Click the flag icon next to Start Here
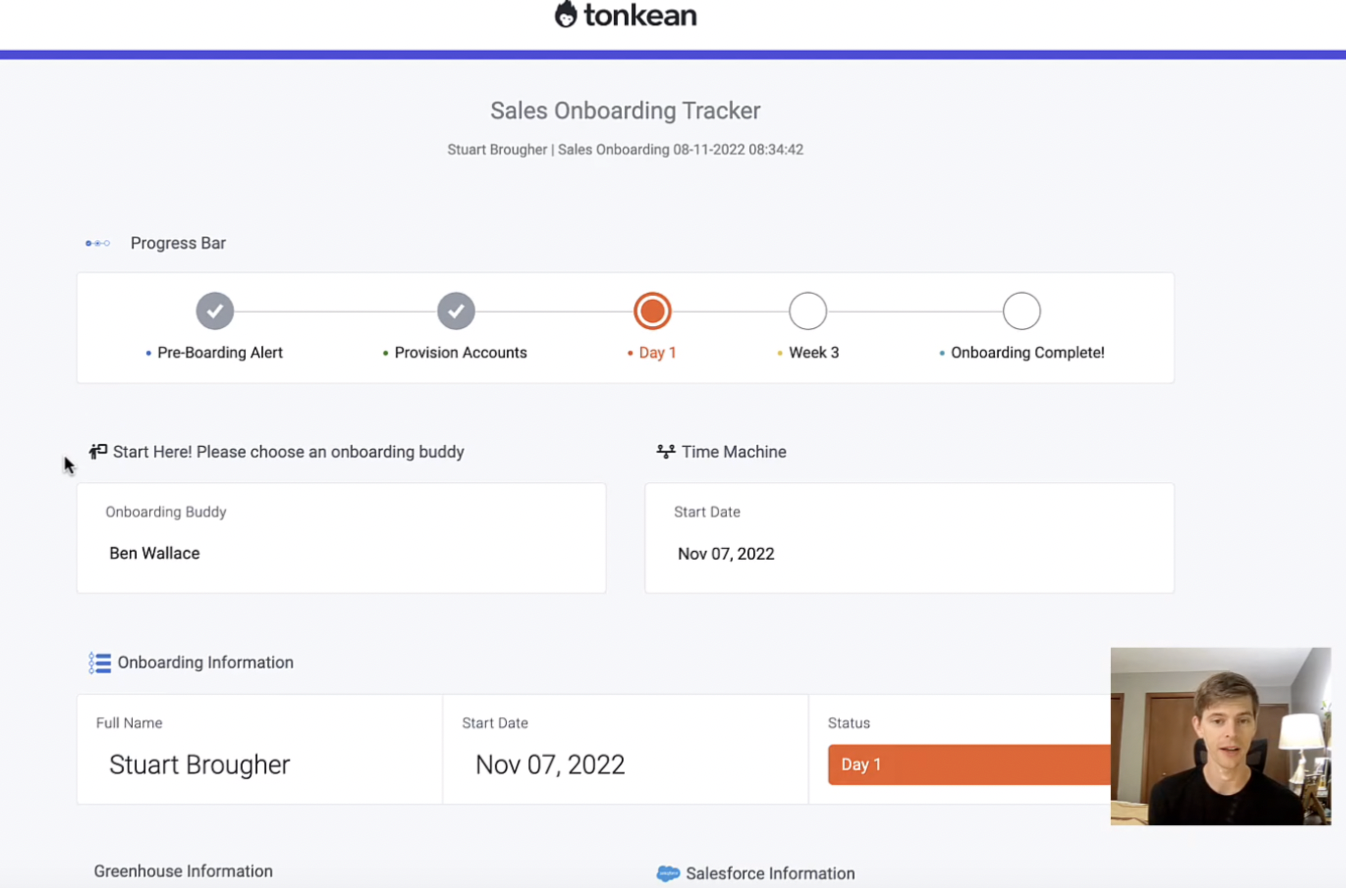This screenshot has height=888, width=1346. point(97,451)
